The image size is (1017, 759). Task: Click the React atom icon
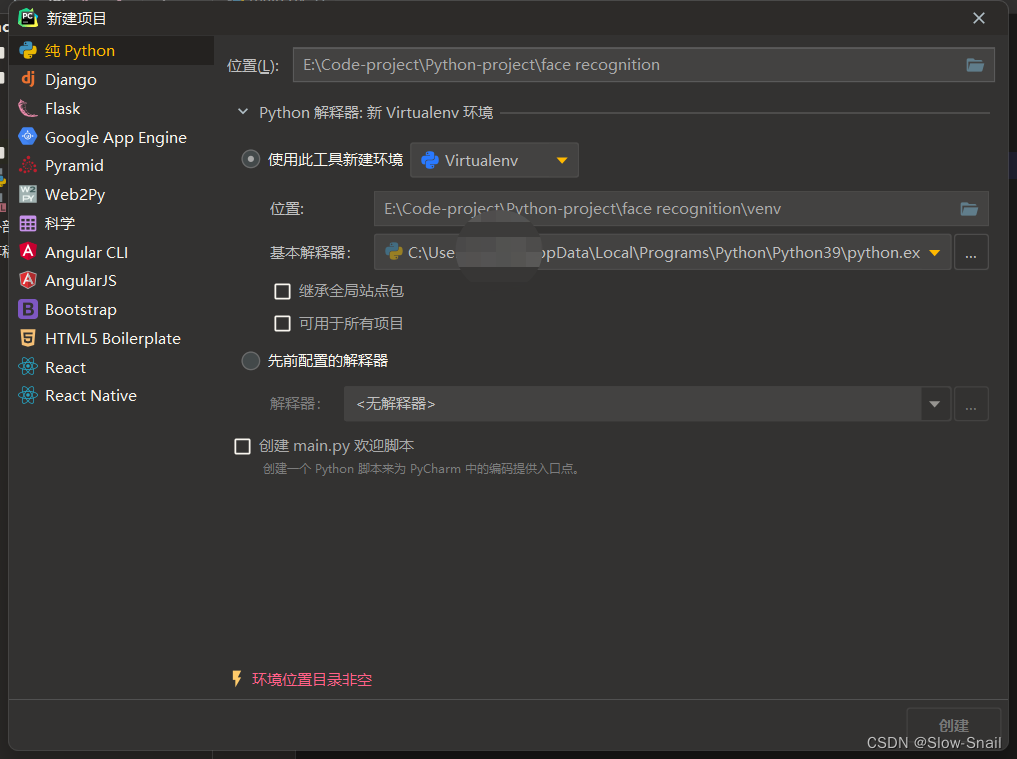tap(28, 367)
